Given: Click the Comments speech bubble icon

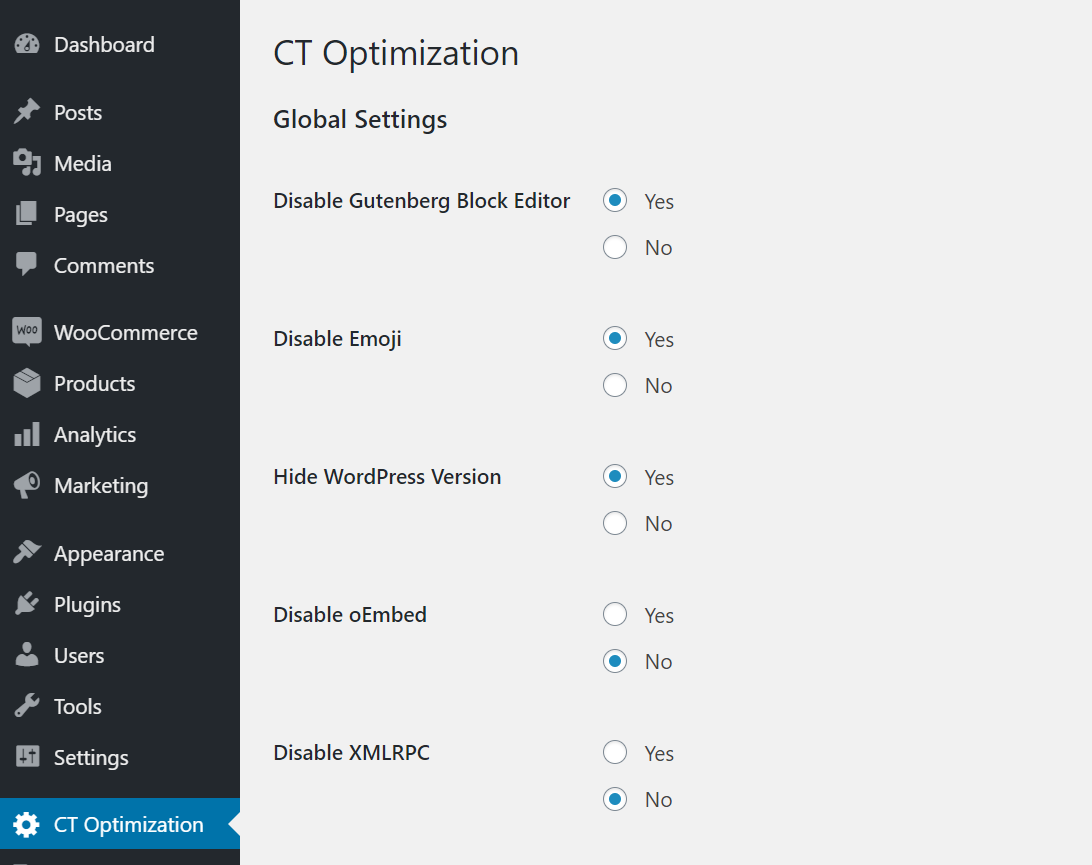Looking at the screenshot, I should pyautogui.click(x=27, y=265).
